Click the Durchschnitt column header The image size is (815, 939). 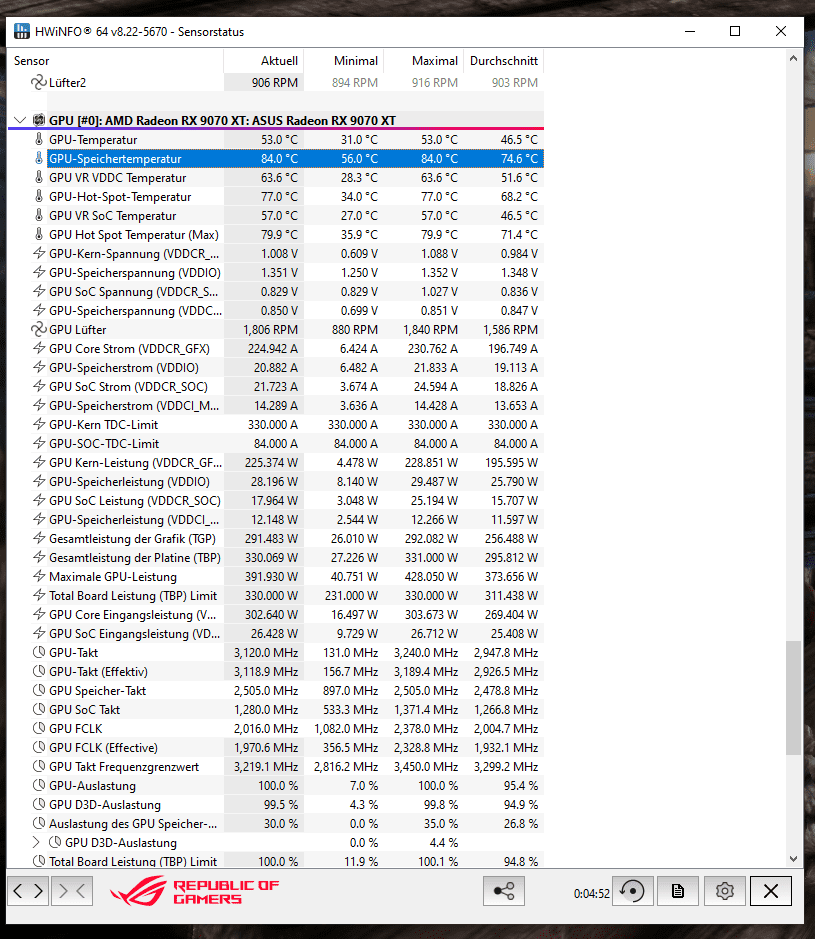pos(504,60)
